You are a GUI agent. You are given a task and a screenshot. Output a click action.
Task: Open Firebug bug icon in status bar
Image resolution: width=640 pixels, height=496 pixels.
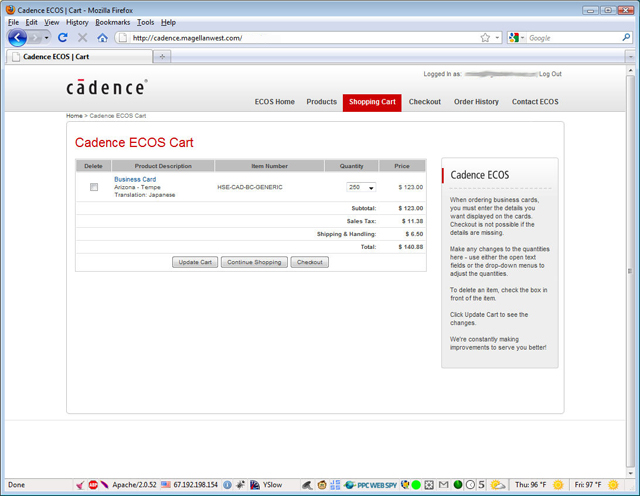pos(240,485)
